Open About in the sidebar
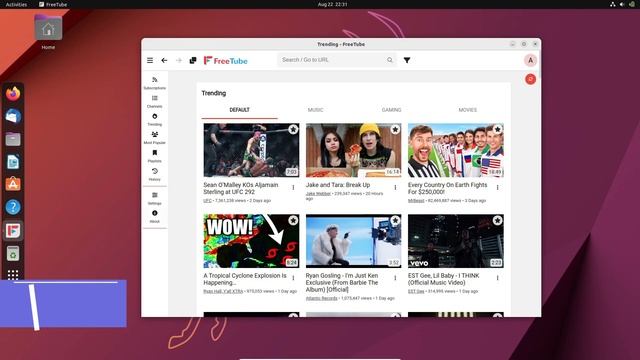 point(155,216)
